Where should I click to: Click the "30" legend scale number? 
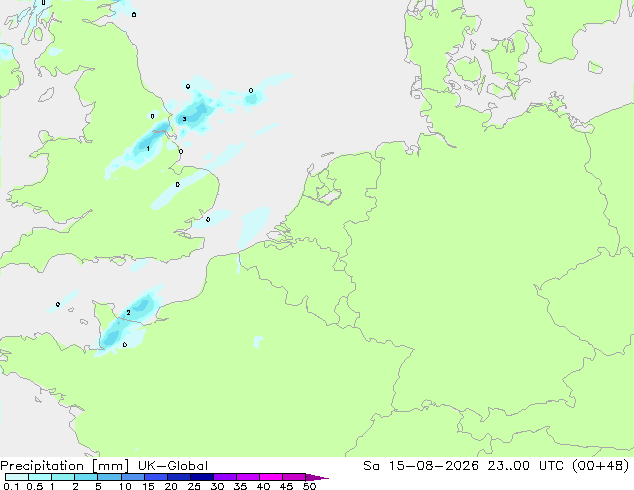218,486
